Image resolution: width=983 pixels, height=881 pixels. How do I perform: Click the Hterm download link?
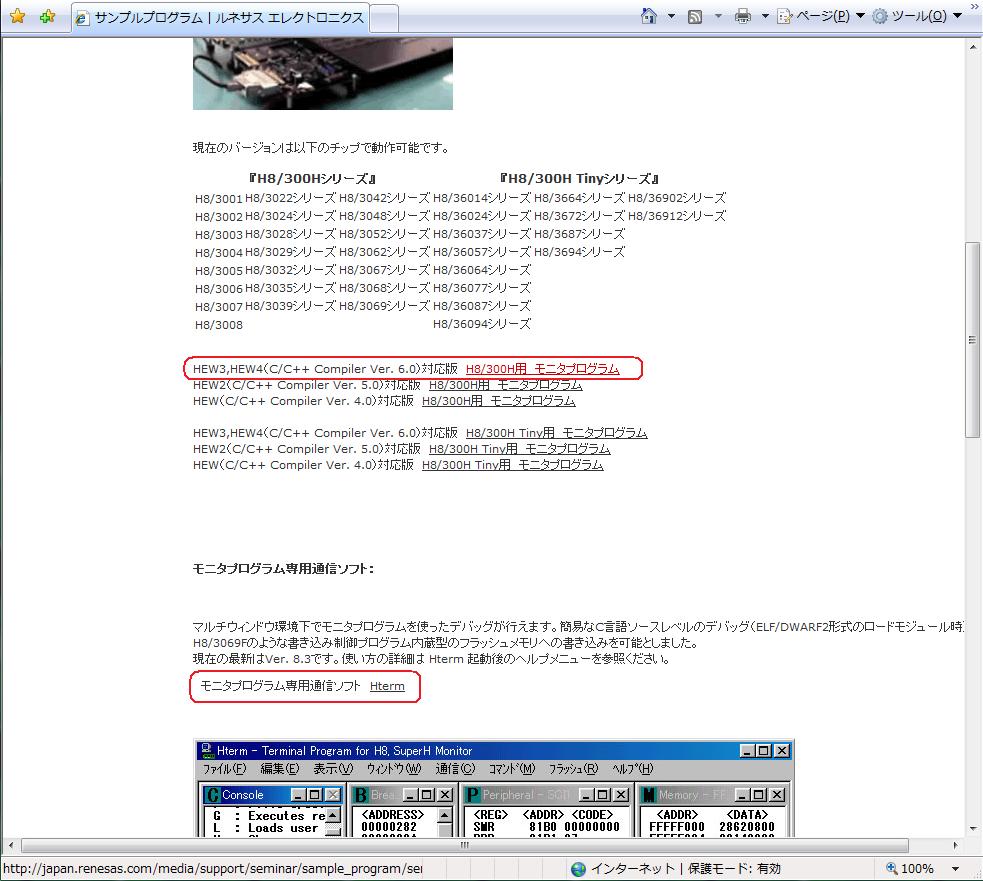(x=387, y=686)
